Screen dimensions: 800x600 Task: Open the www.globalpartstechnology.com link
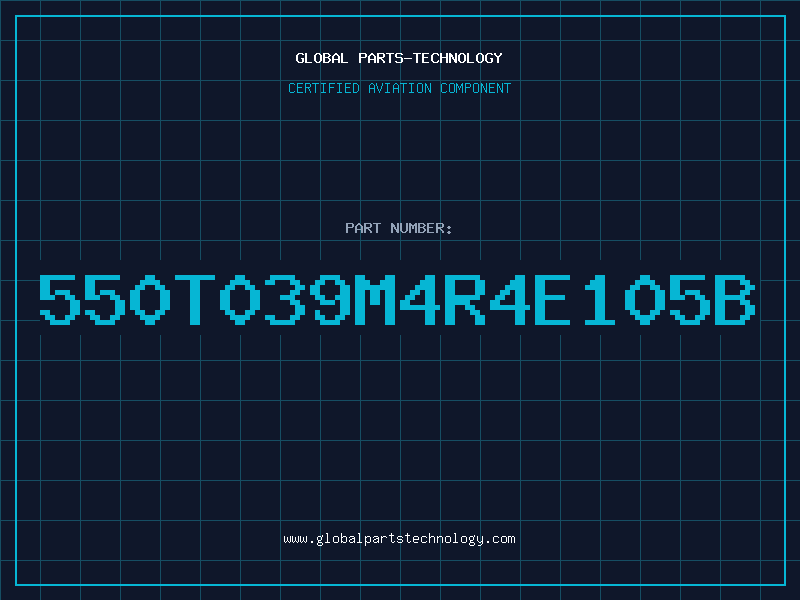point(399,539)
